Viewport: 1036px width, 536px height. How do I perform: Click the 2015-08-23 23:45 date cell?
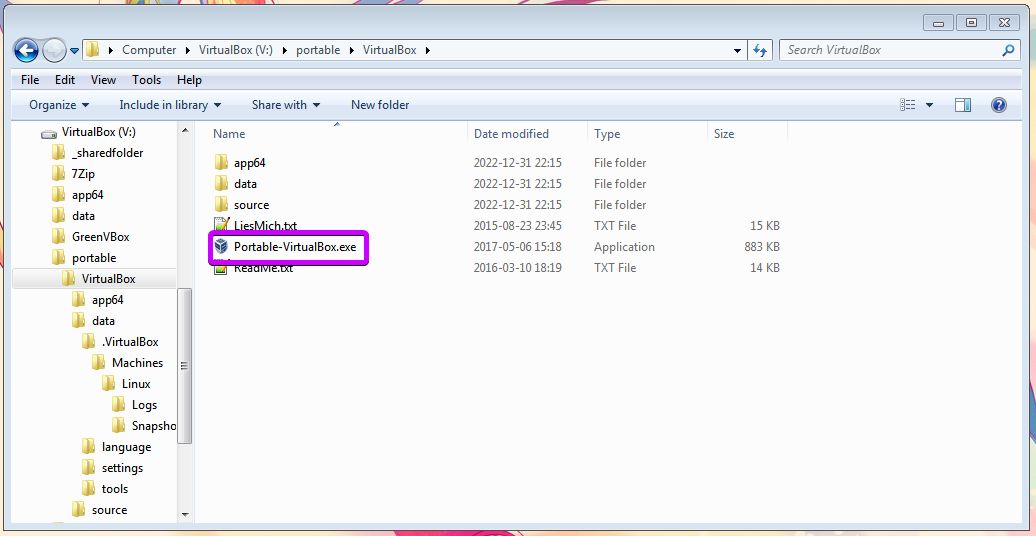(x=517, y=226)
